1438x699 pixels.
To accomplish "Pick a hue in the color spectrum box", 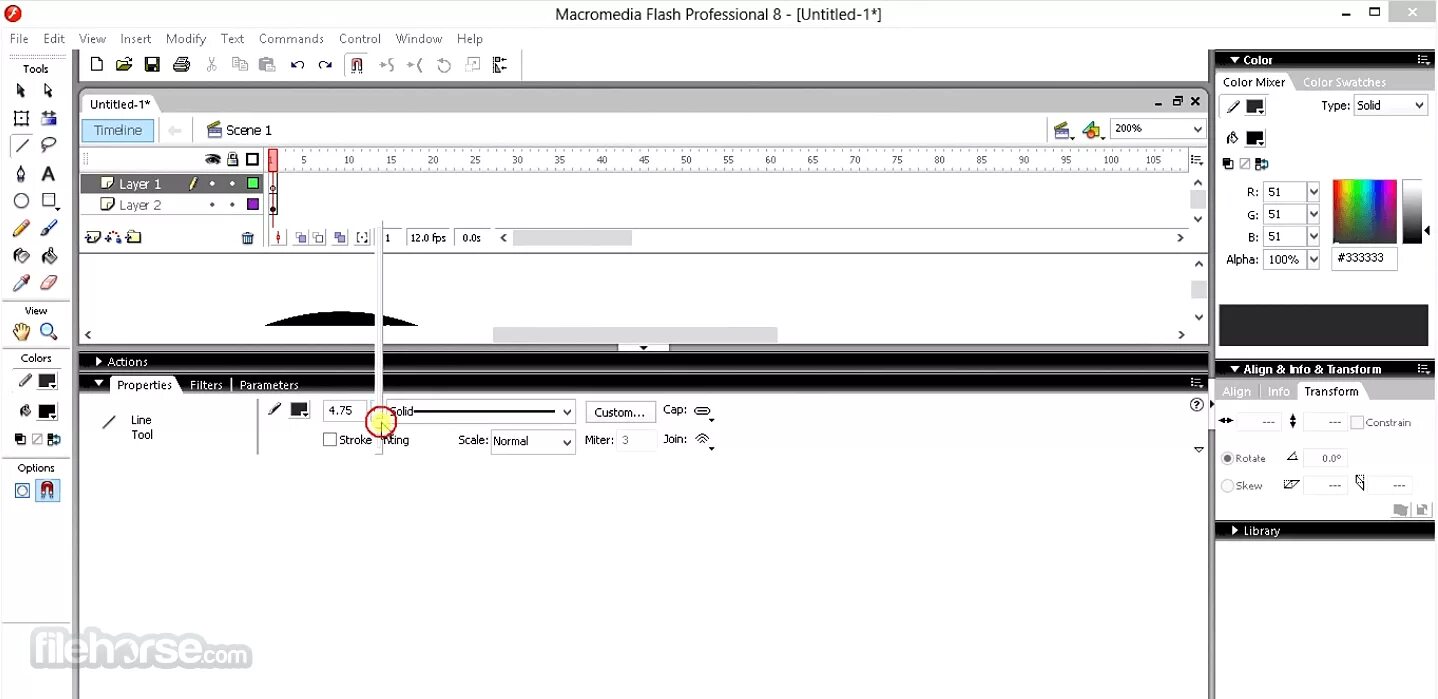I will [1364, 212].
